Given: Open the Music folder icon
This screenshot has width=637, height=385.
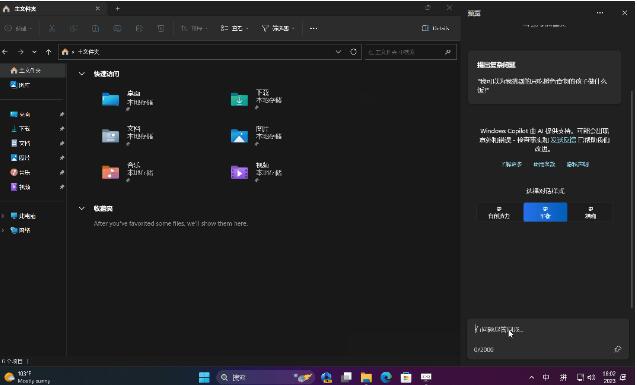Looking at the screenshot, I should (110, 172).
